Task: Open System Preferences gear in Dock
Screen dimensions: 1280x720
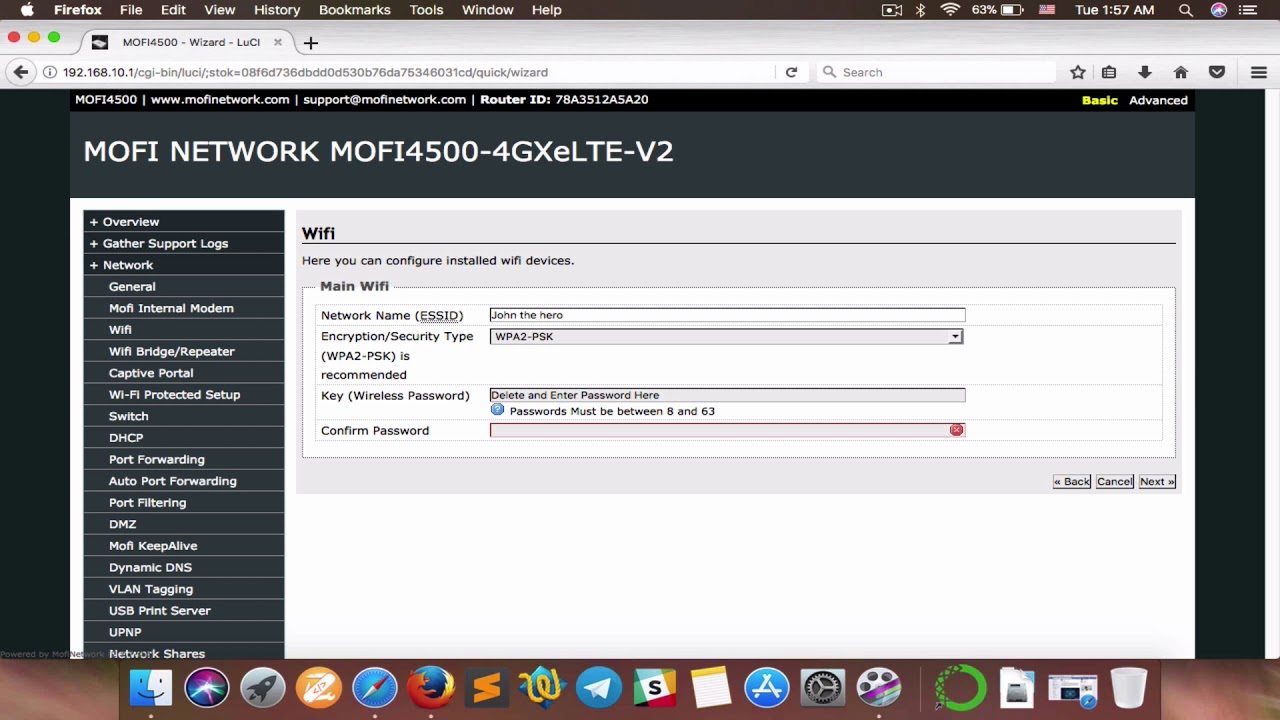Action: point(823,688)
